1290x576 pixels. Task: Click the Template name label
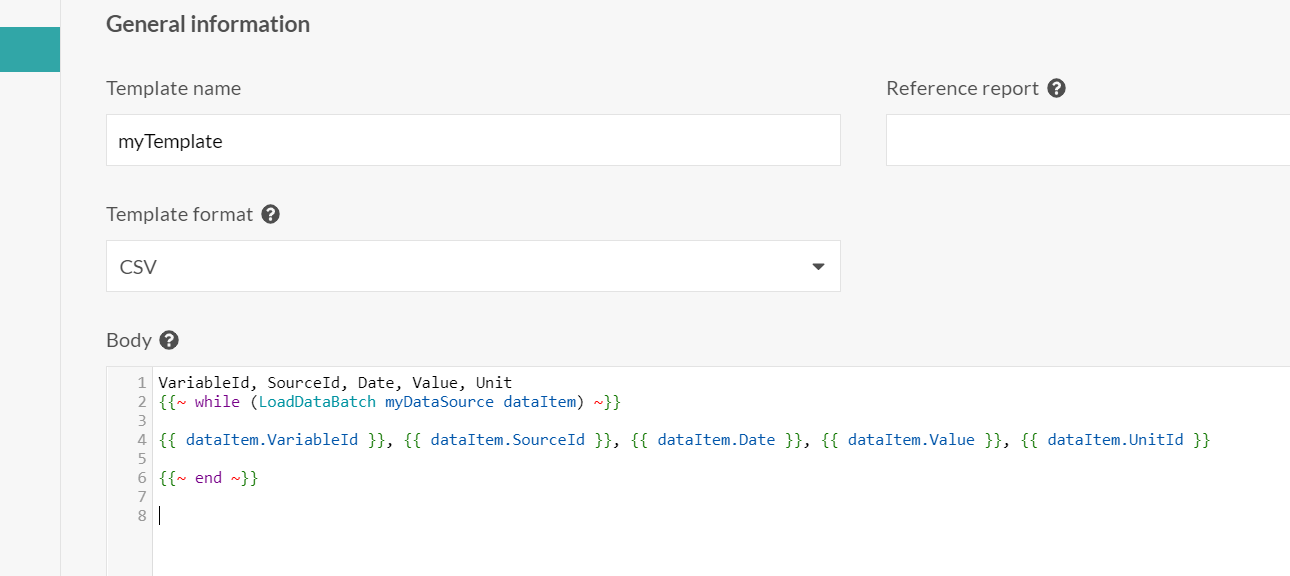pyautogui.click(x=173, y=88)
